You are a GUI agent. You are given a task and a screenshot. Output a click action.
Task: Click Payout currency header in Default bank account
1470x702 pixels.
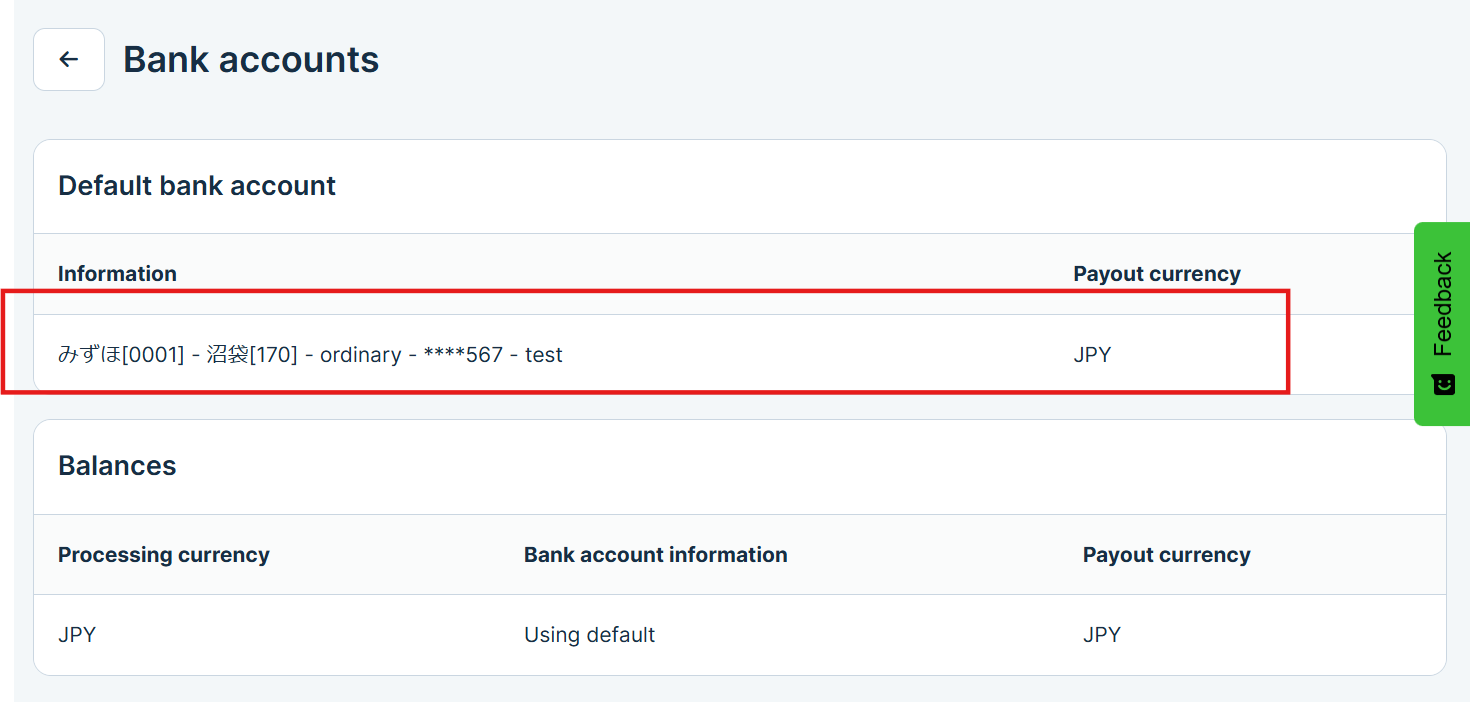pos(1157,274)
